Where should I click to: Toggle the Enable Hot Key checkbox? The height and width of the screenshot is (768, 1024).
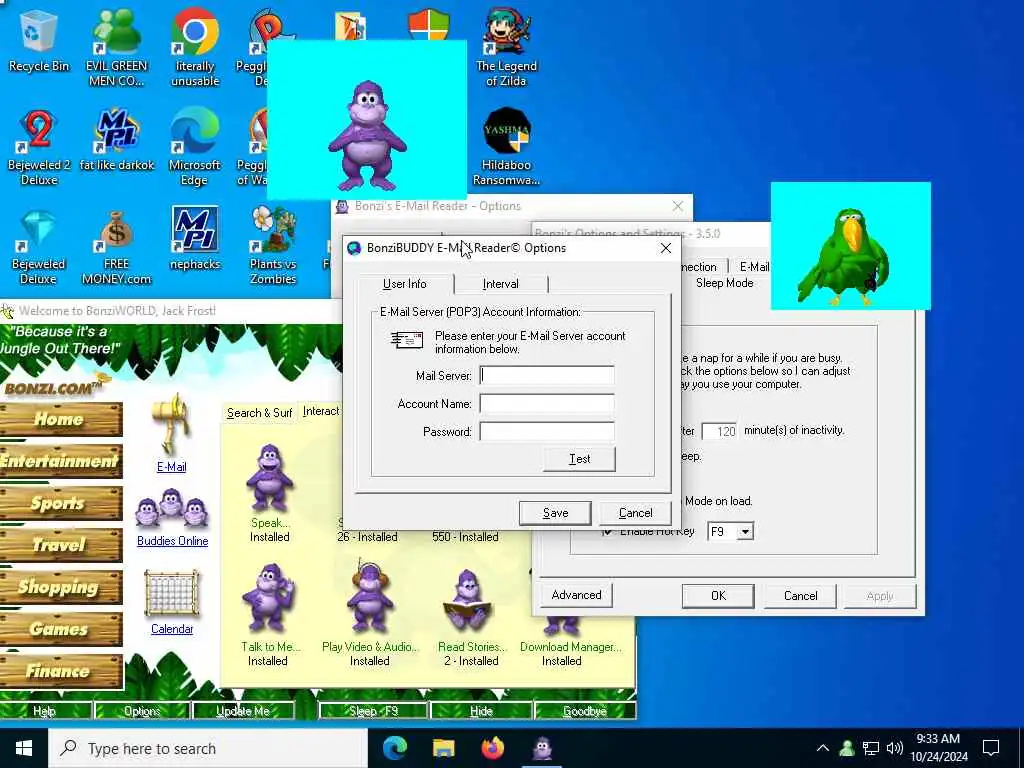click(608, 532)
